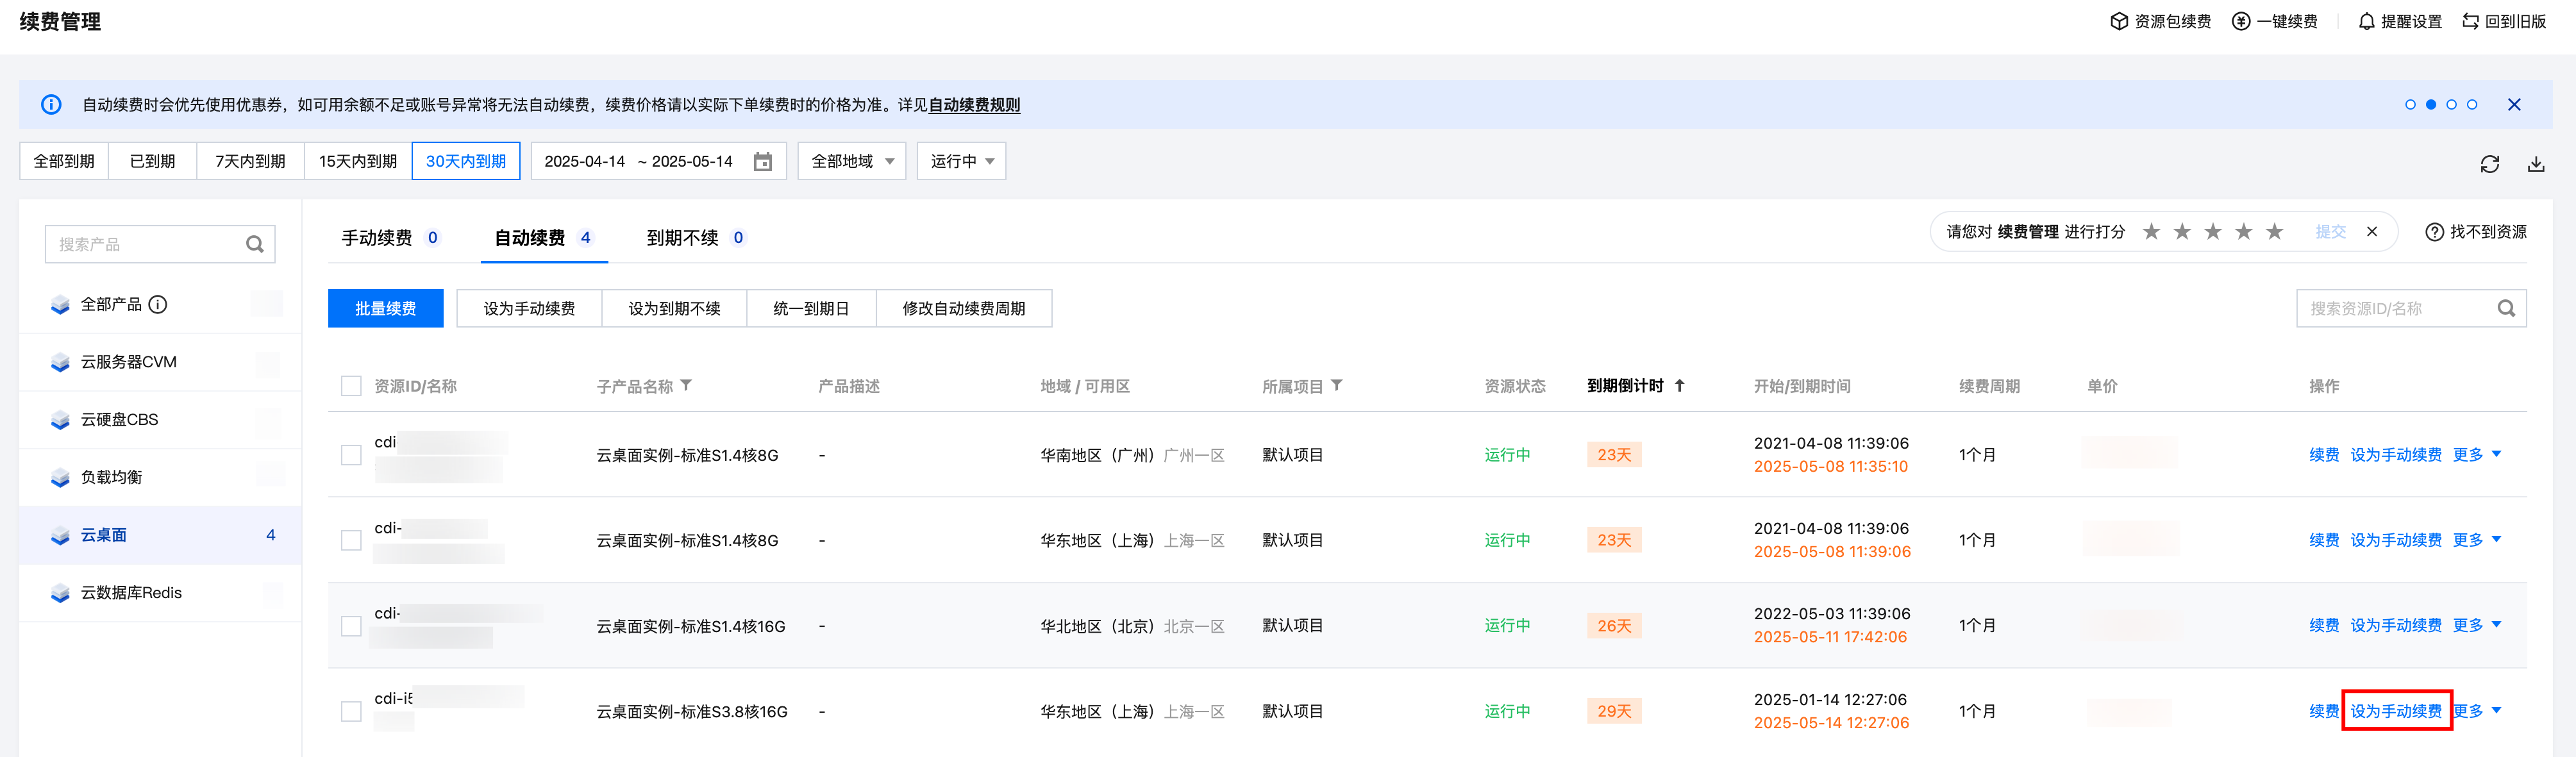Check the 北京一区 row checkbox
The width and height of the screenshot is (2576, 757).
(x=351, y=626)
